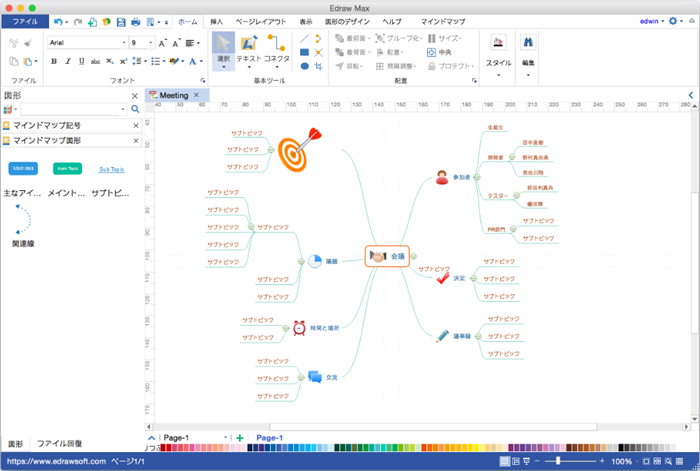Viewport: 700px width, 471px height.
Task: Collapse the 議事録 branch toggle
Action: (x=478, y=337)
